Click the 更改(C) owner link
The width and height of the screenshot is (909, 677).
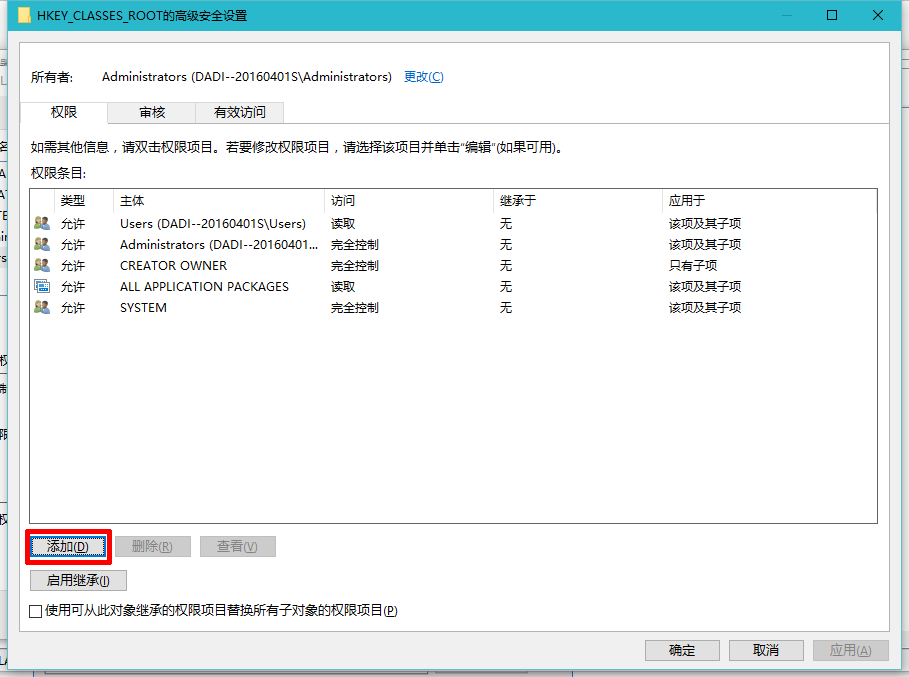pyautogui.click(x=423, y=77)
